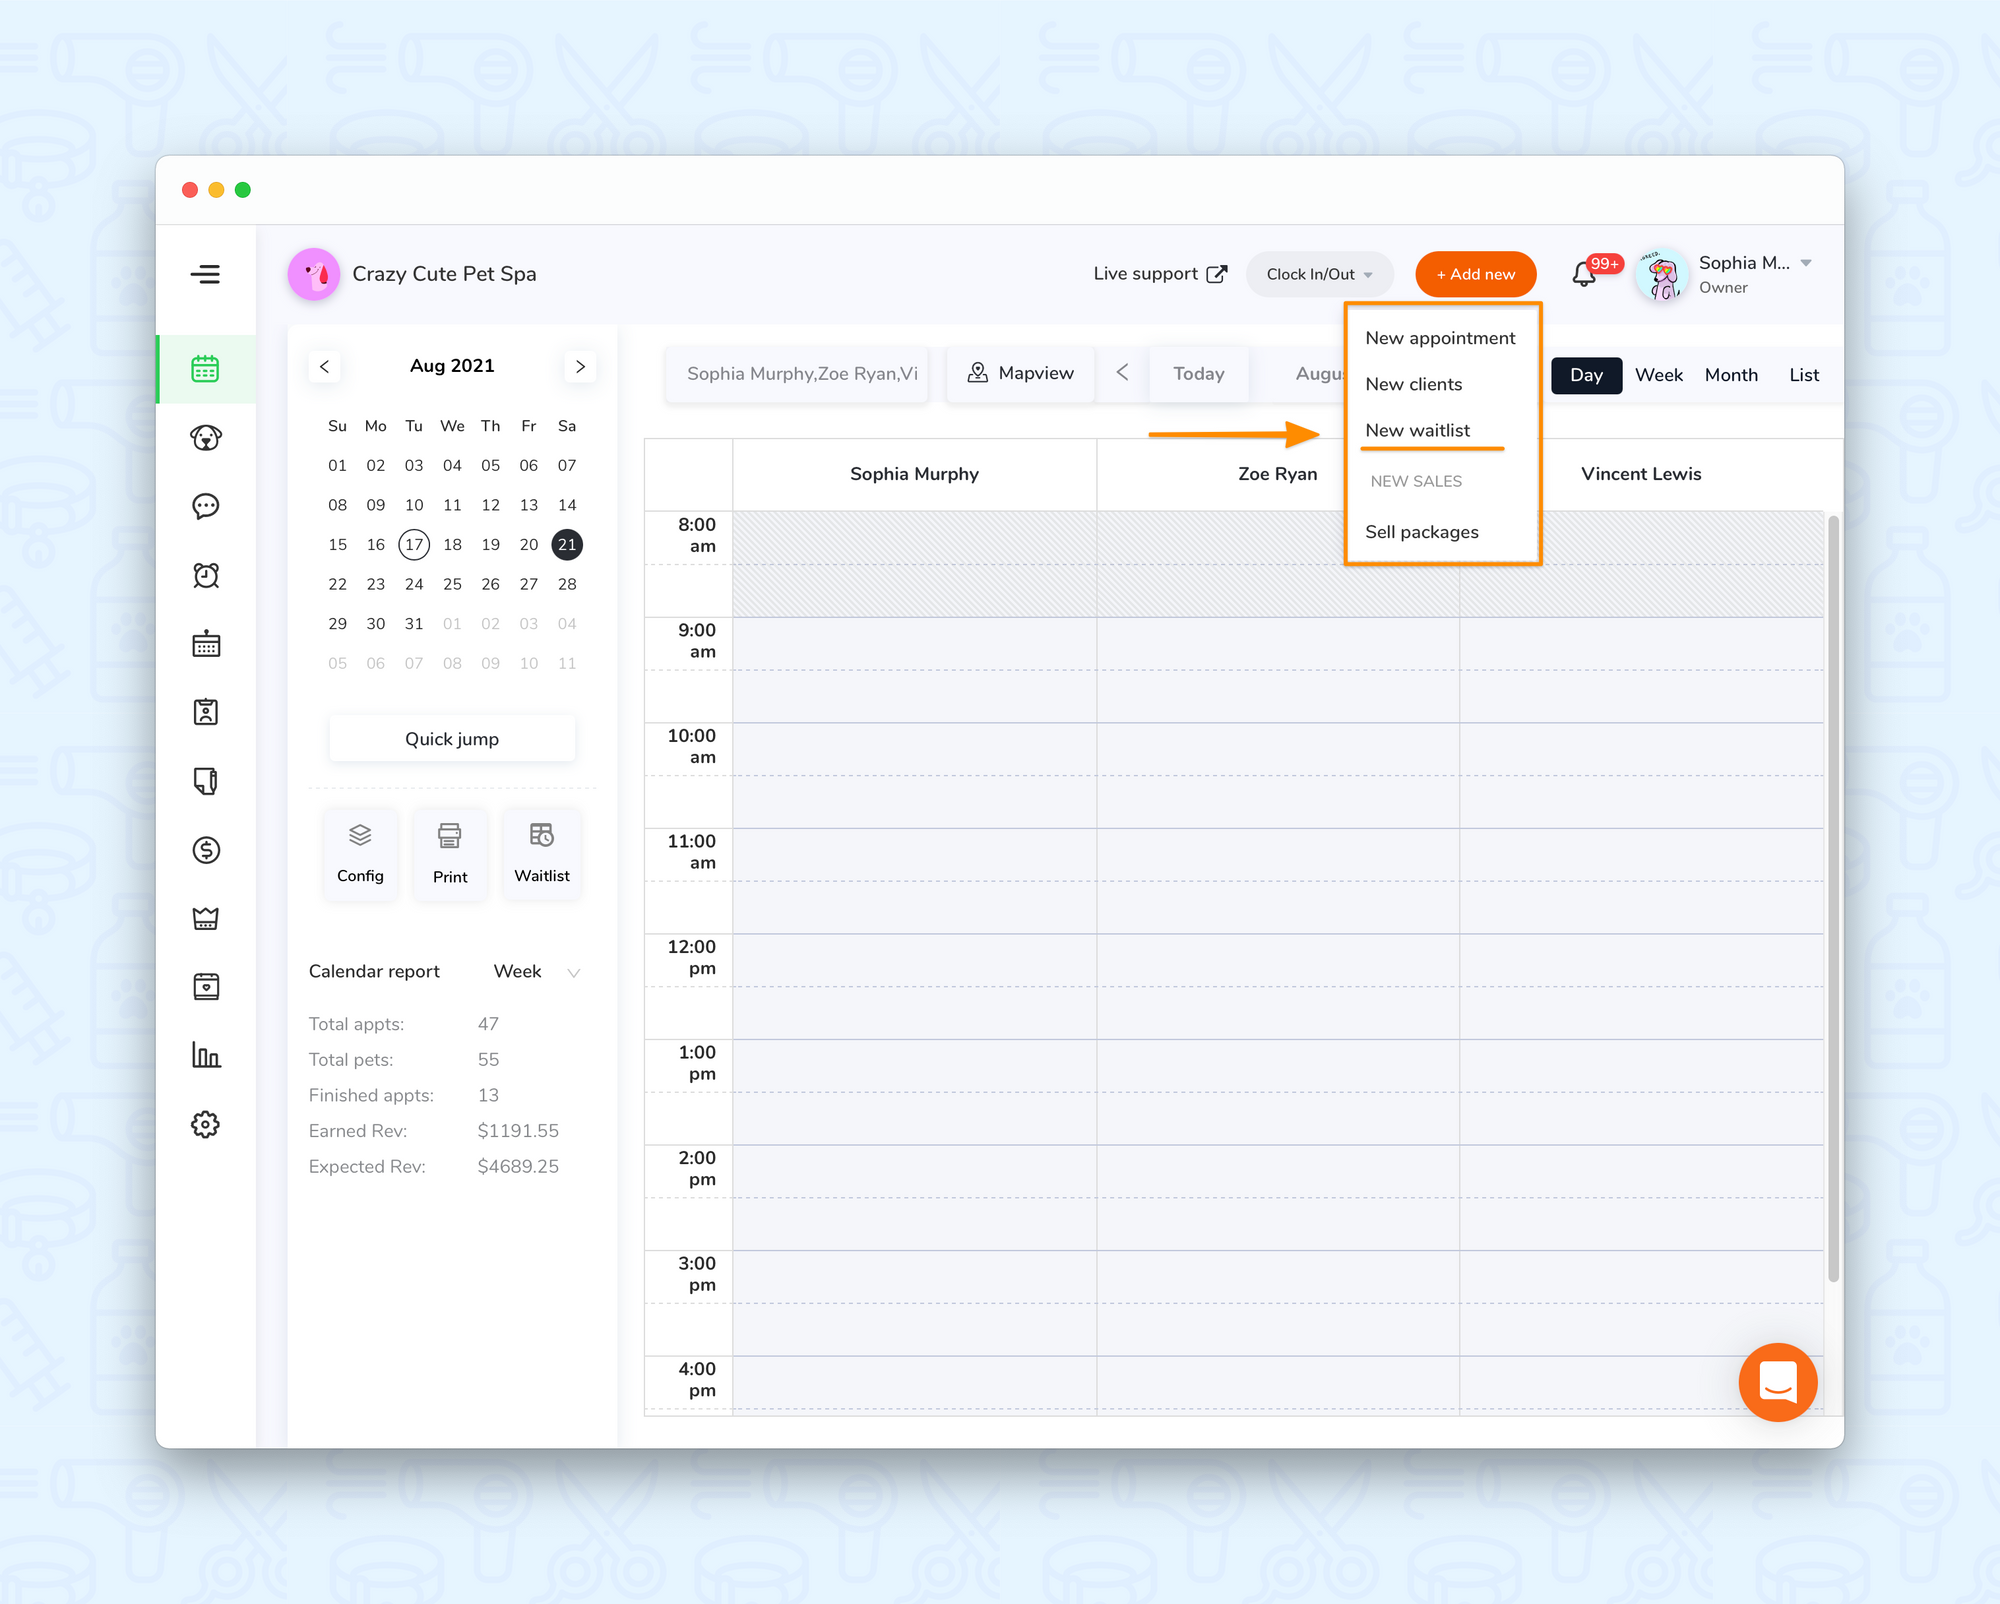Open the settings gear in the sidebar
The height and width of the screenshot is (1604, 2000).
206,1124
